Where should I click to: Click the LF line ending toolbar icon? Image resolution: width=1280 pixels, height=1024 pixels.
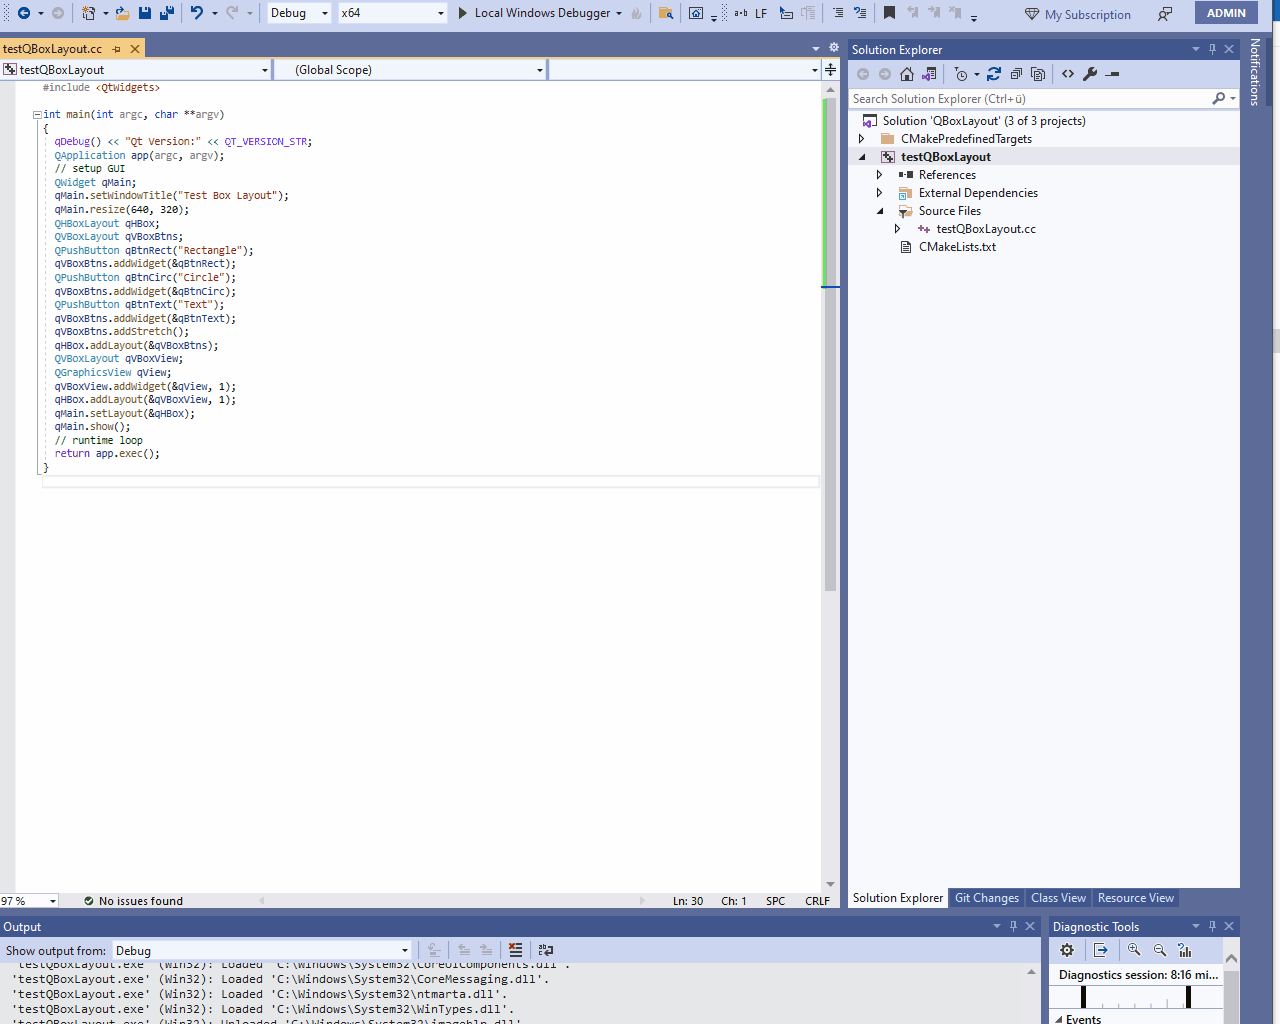click(x=761, y=13)
